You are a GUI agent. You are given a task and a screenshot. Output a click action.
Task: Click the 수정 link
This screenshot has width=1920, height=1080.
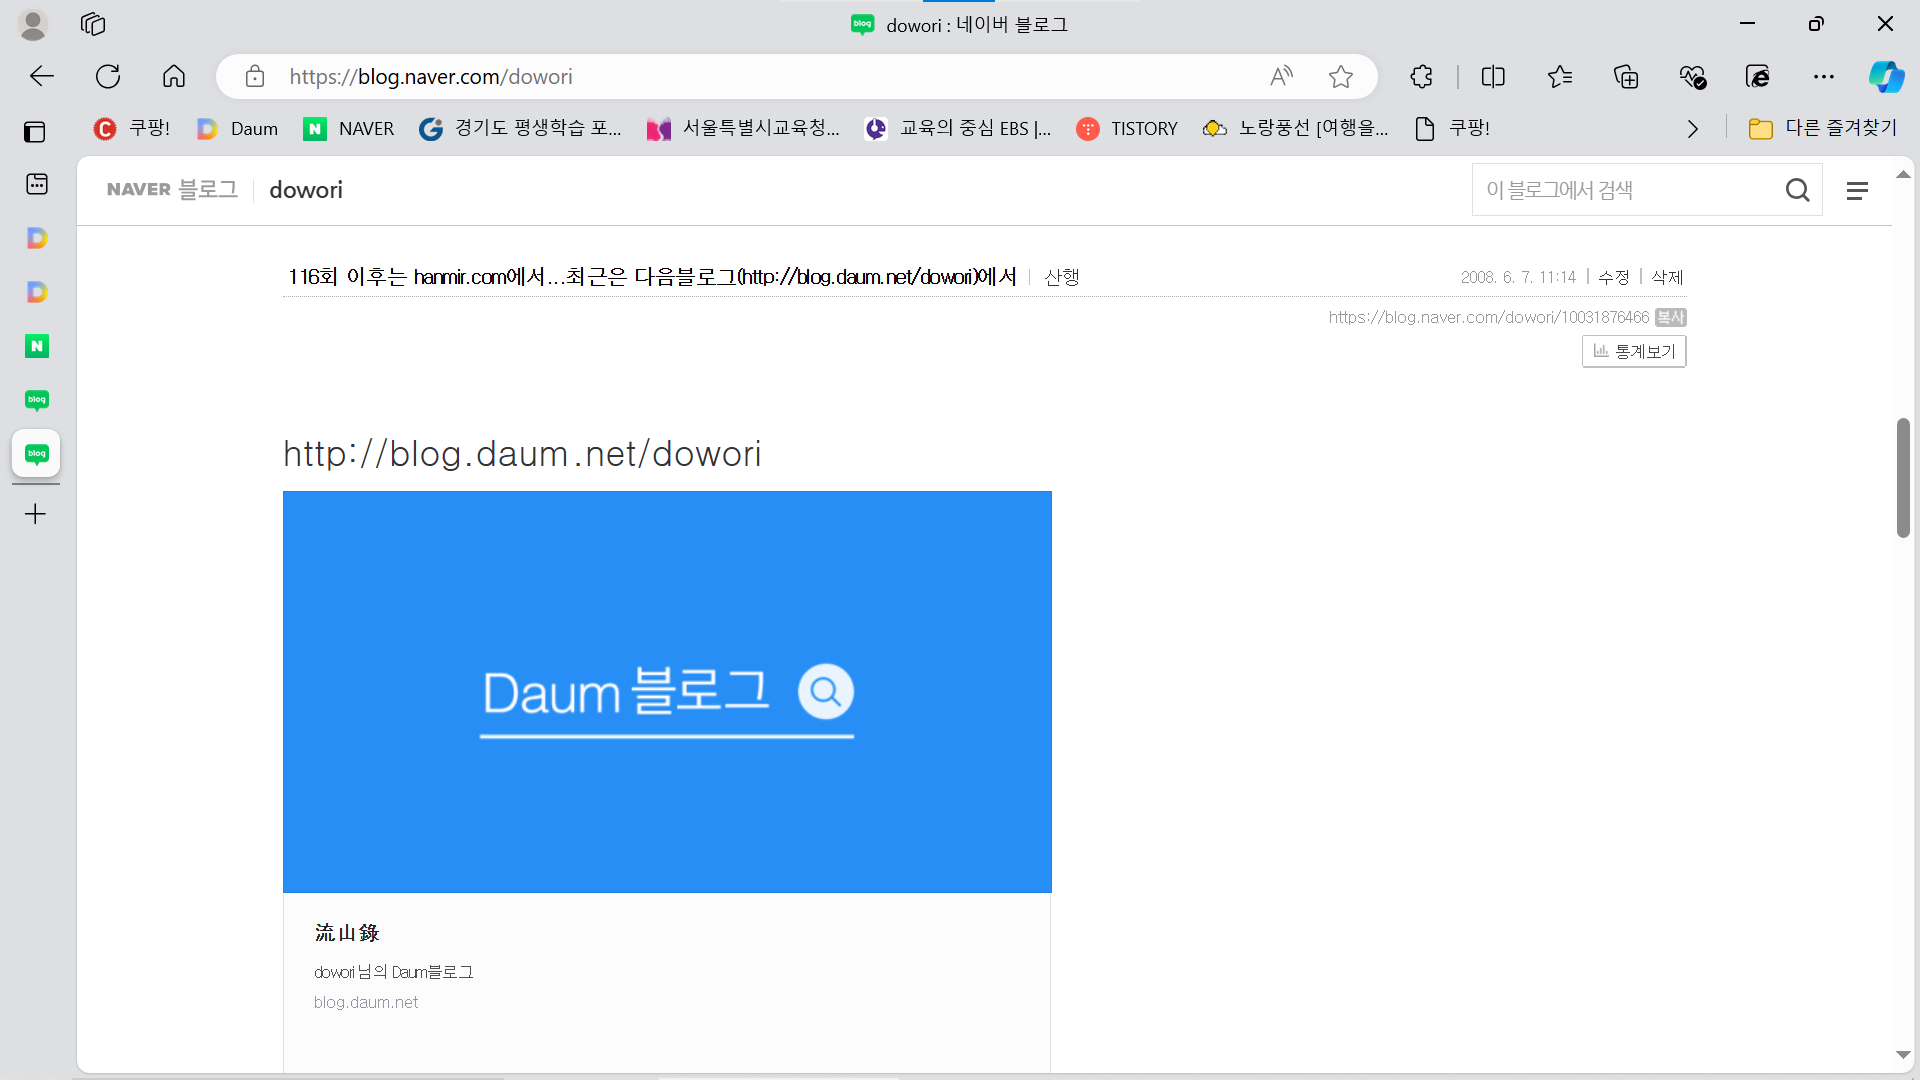point(1614,277)
